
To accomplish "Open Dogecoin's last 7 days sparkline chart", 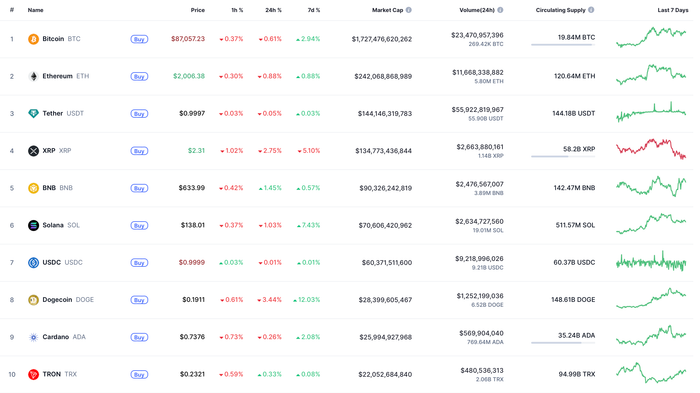I will (651, 299).
